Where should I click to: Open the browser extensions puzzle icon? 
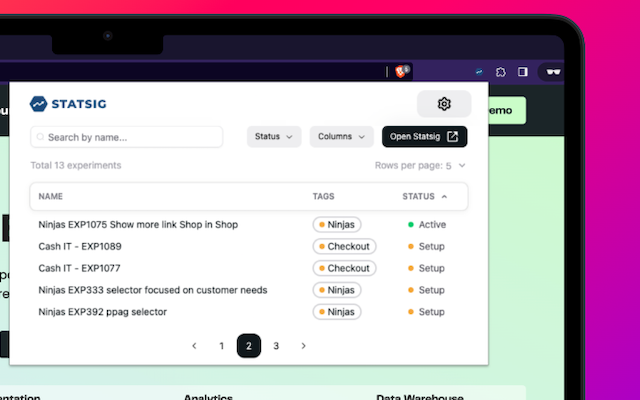click(x=500, y=72)
